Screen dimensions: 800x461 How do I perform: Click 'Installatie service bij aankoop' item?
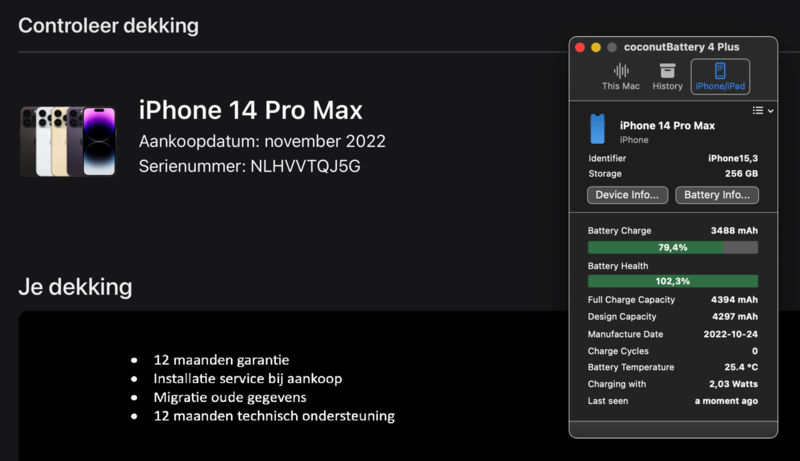248,379
